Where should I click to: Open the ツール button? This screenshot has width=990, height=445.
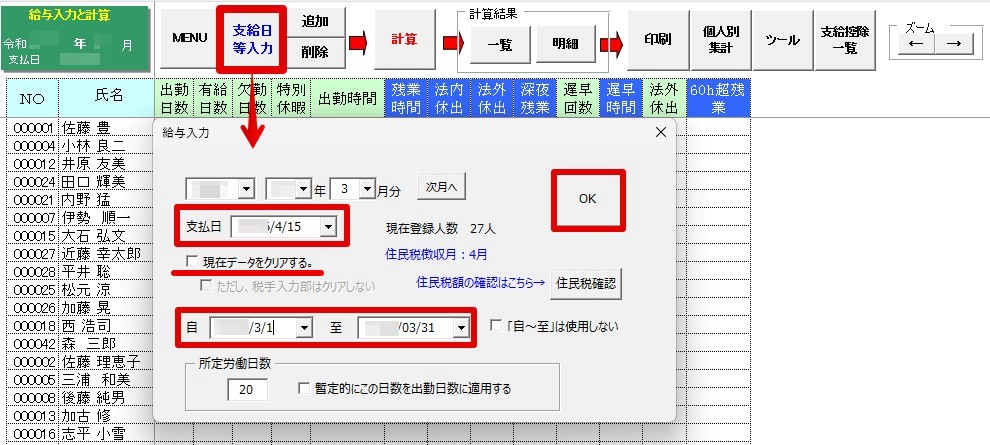tap(782, 40)
